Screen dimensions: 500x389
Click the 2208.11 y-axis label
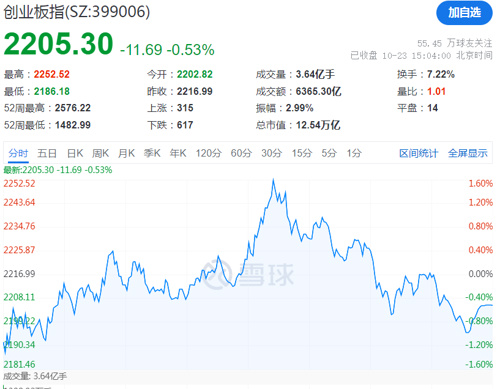click(19, 297)
